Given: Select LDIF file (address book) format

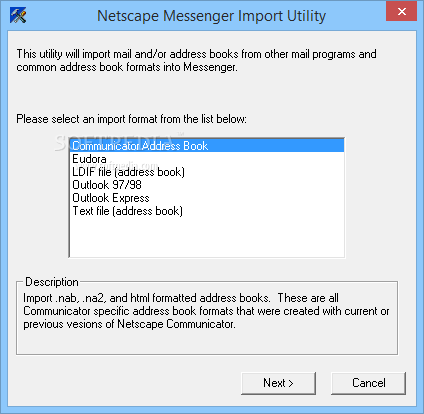Looking at the screenshot, I should pos(207,172).
